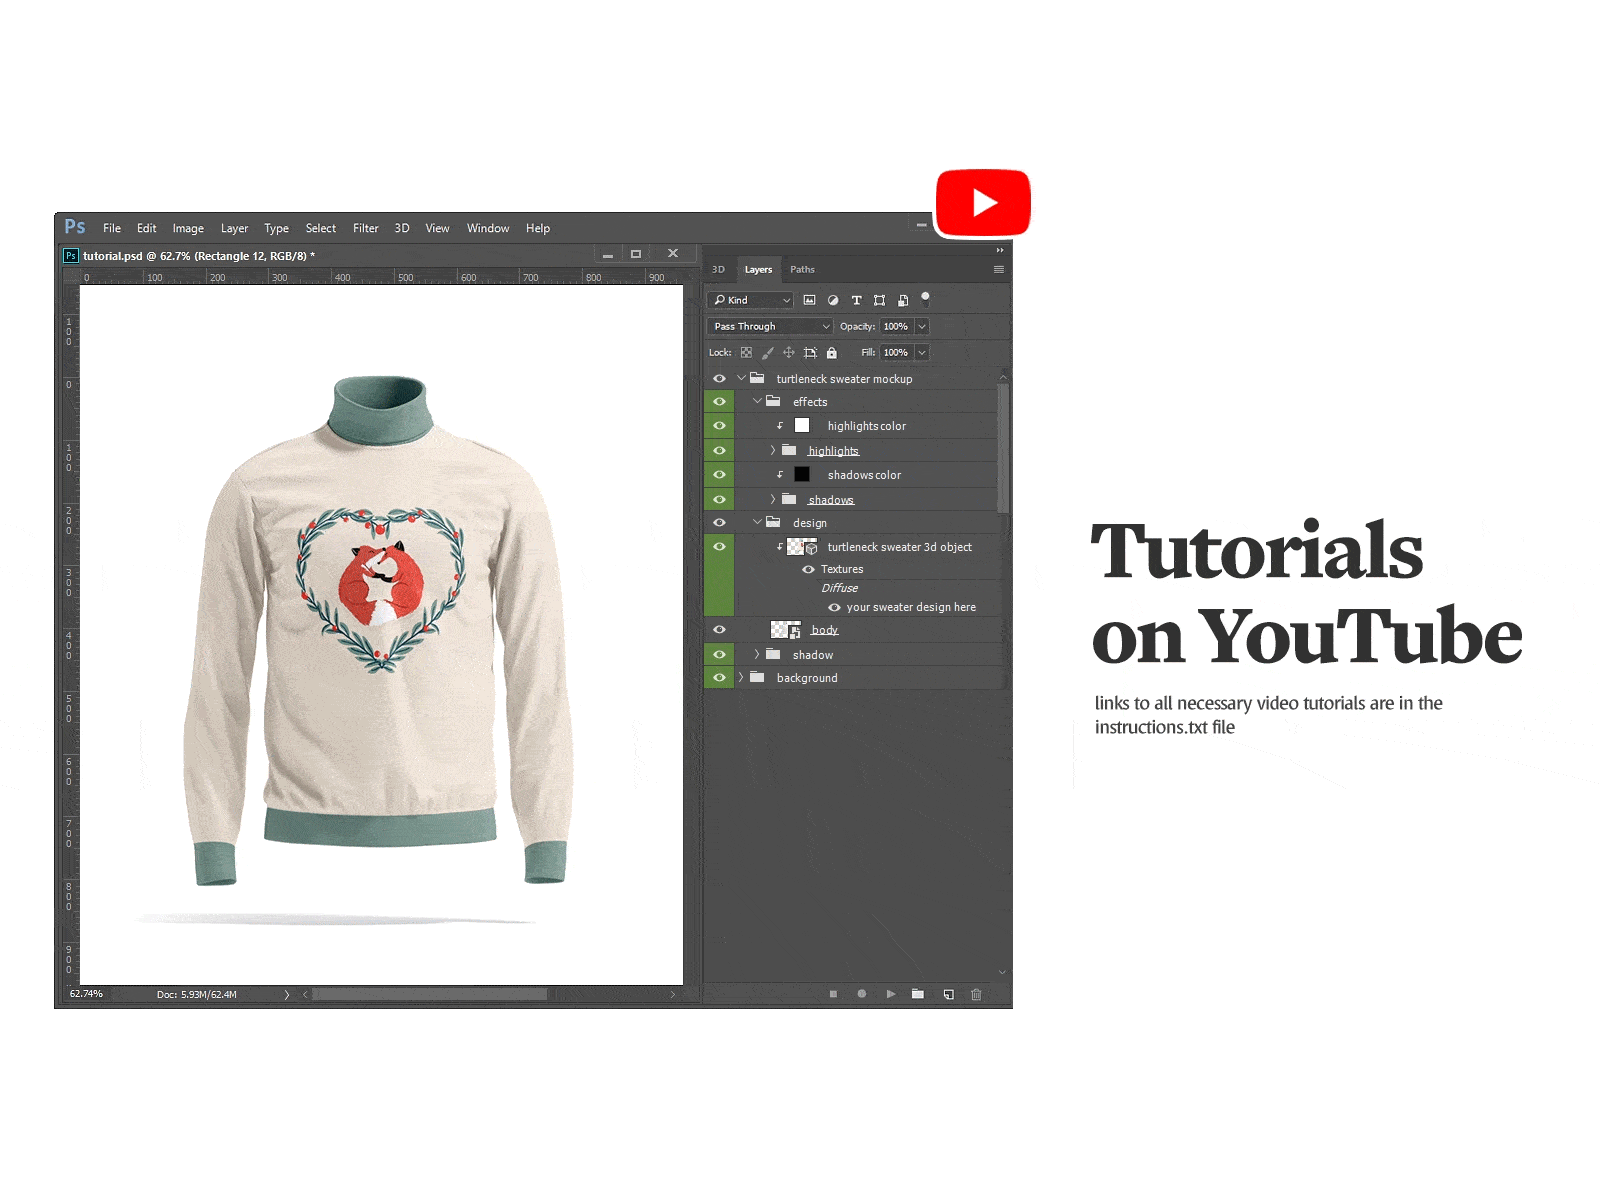Click the lock all padlock icon

point(831,353)
